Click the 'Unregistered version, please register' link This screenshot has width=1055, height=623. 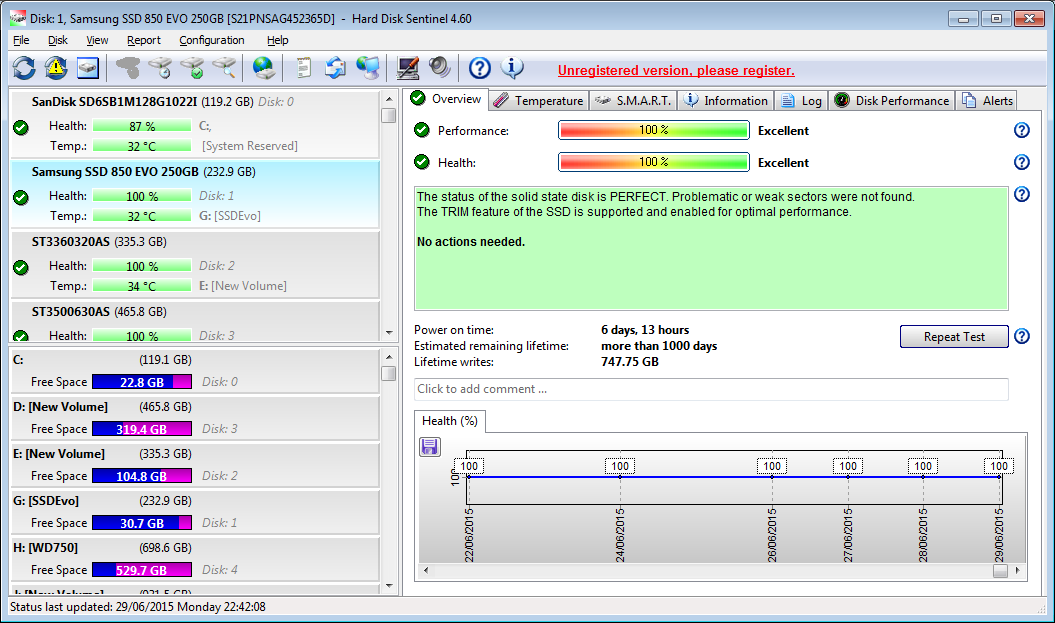(676, 71)
